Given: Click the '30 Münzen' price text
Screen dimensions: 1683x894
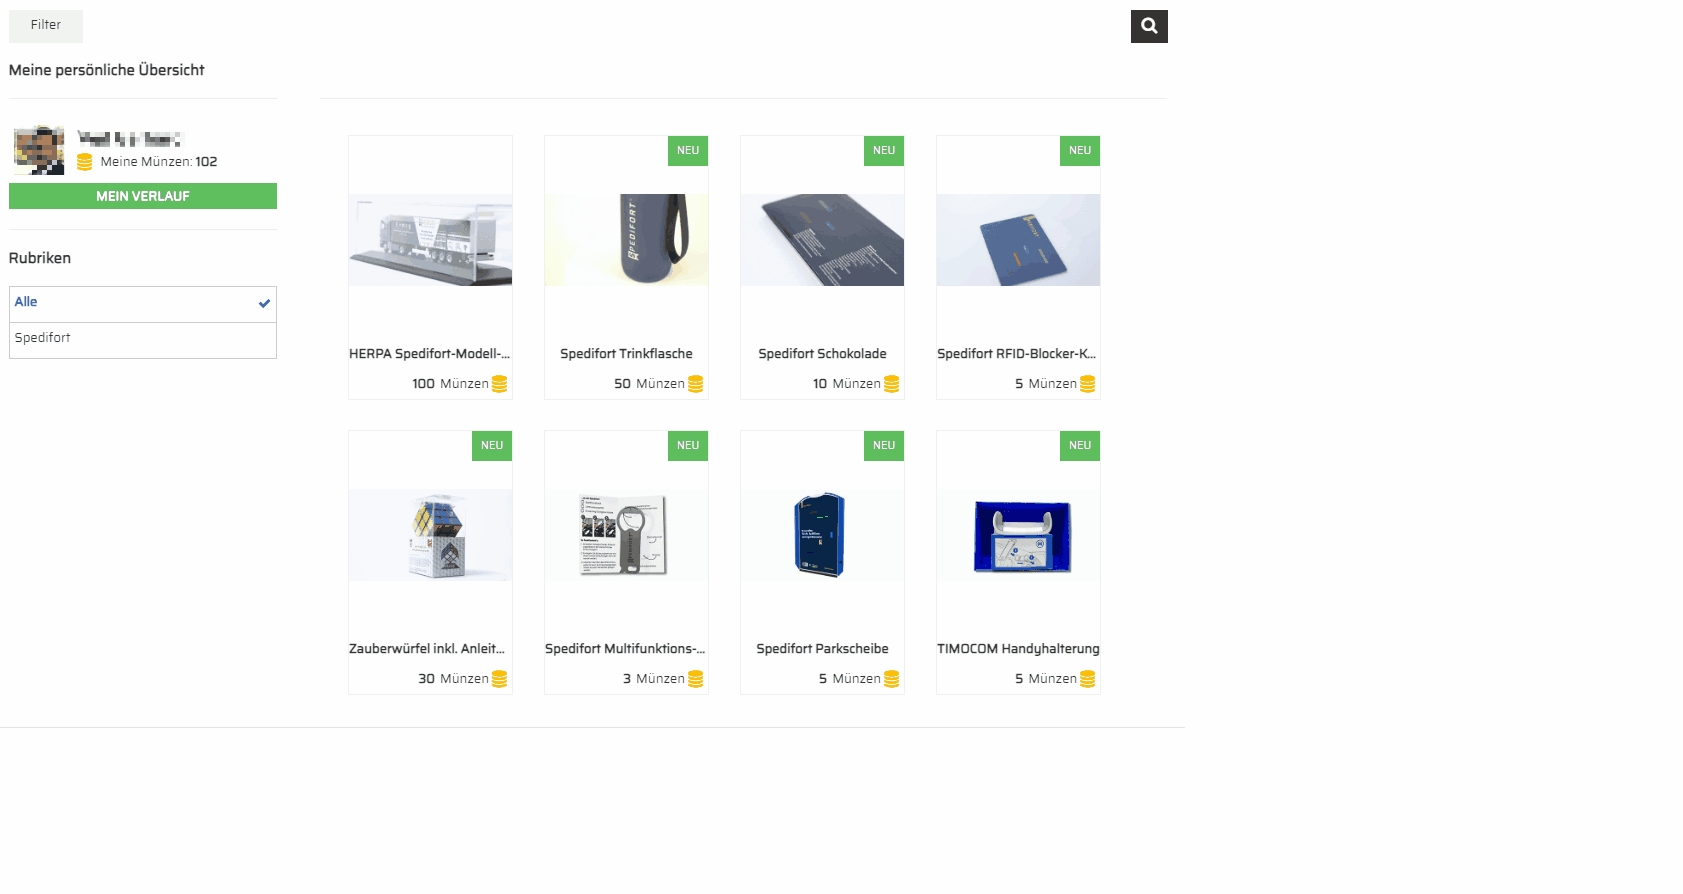Looking at the screenshot, I should pos(453,679).
